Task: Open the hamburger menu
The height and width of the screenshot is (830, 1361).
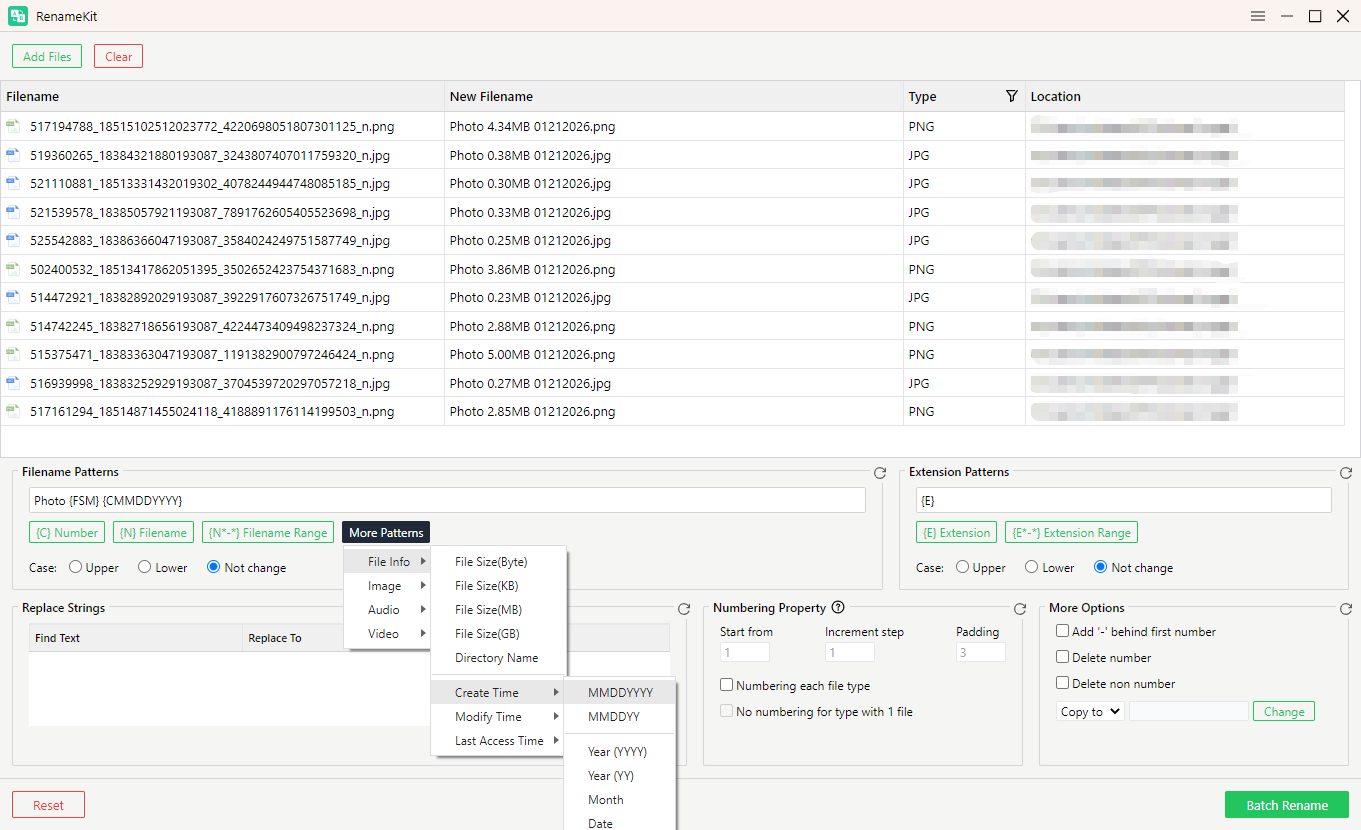Action: pos(1257,16)
